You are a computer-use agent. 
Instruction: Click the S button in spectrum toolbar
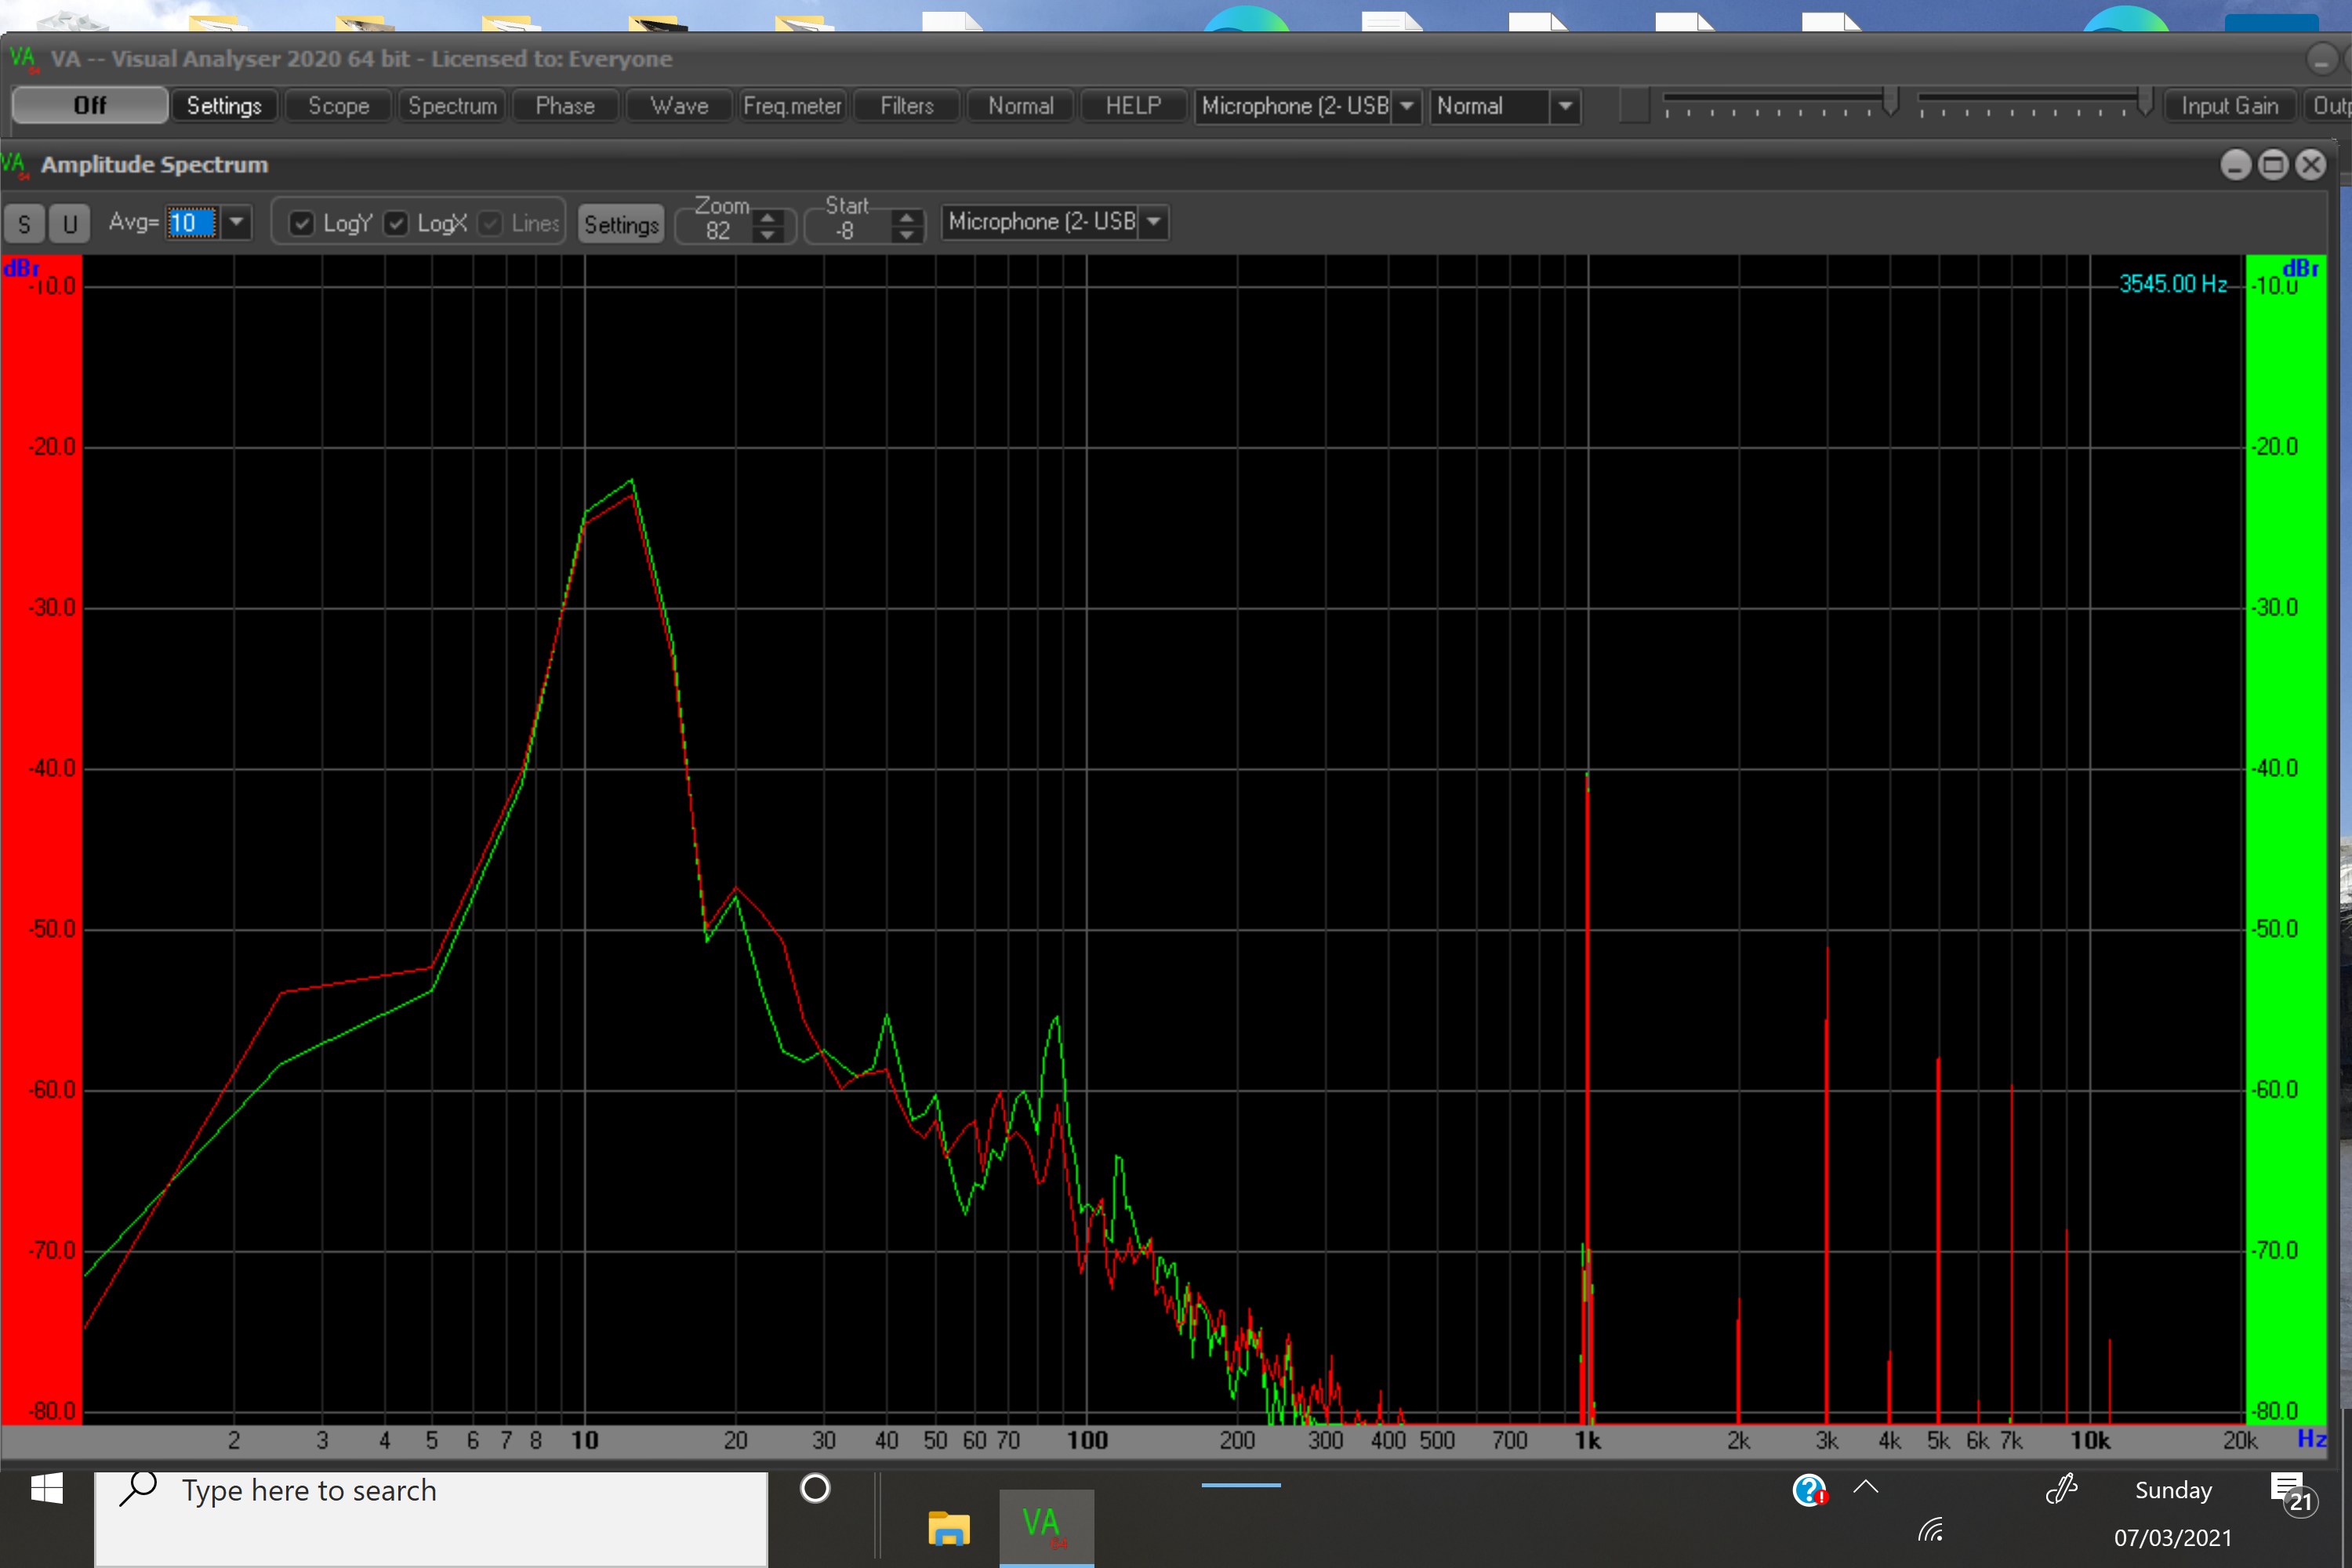pyautogui.click(x=24, y=223)
